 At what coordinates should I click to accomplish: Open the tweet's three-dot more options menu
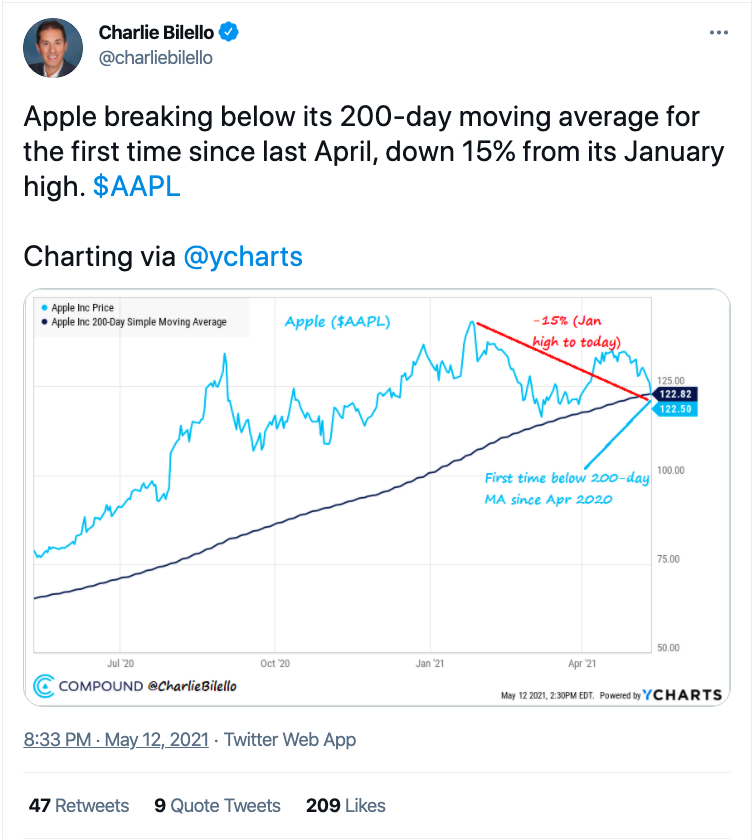719,33
